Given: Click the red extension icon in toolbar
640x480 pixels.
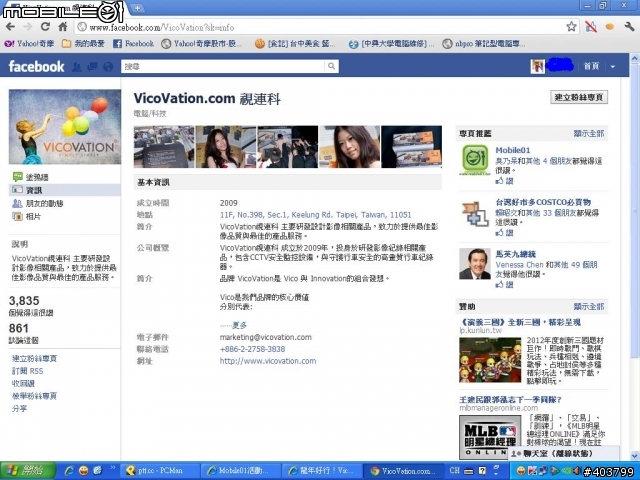Looking at the screenshot, I should 591,27.
